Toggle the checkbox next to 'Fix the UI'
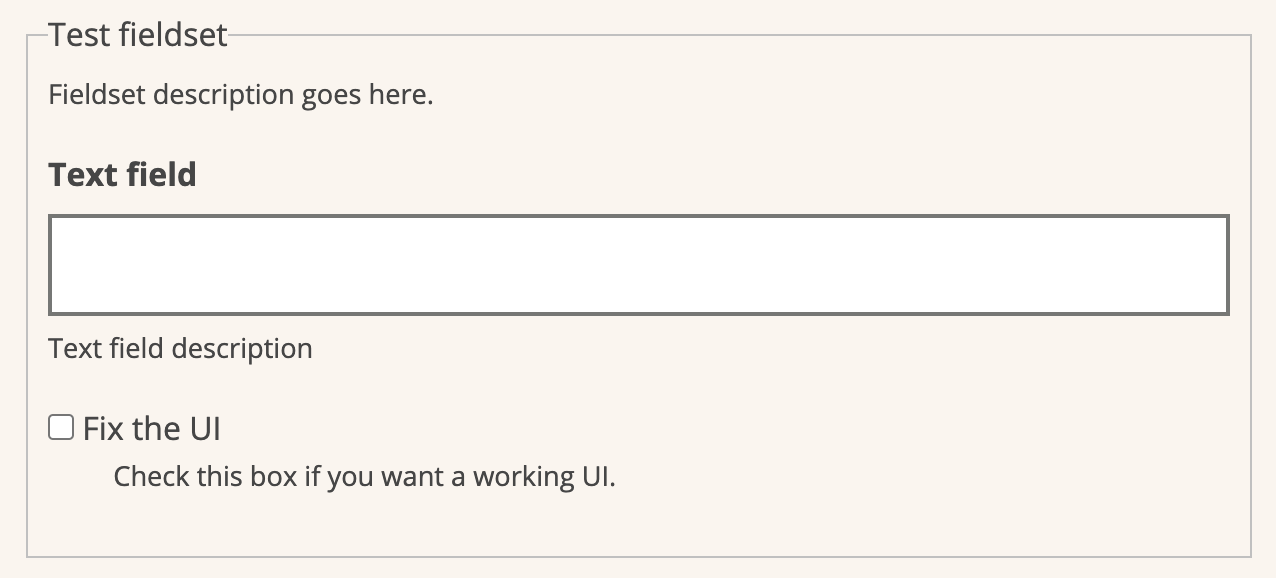Viewport: 1276px width, 578px height. click(x=61, y=428)
